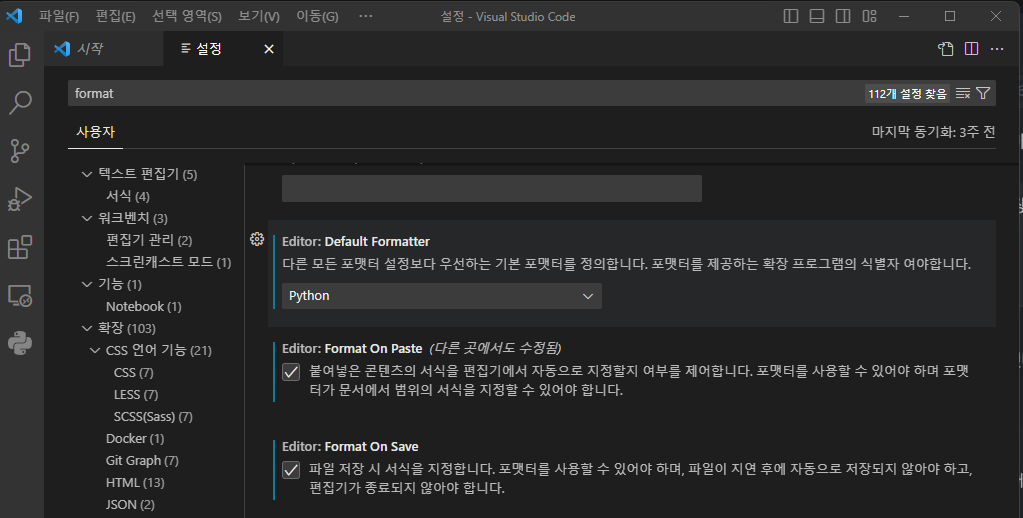
Task: Click gear icon beside Default Formatter
Action: (256, 239)
